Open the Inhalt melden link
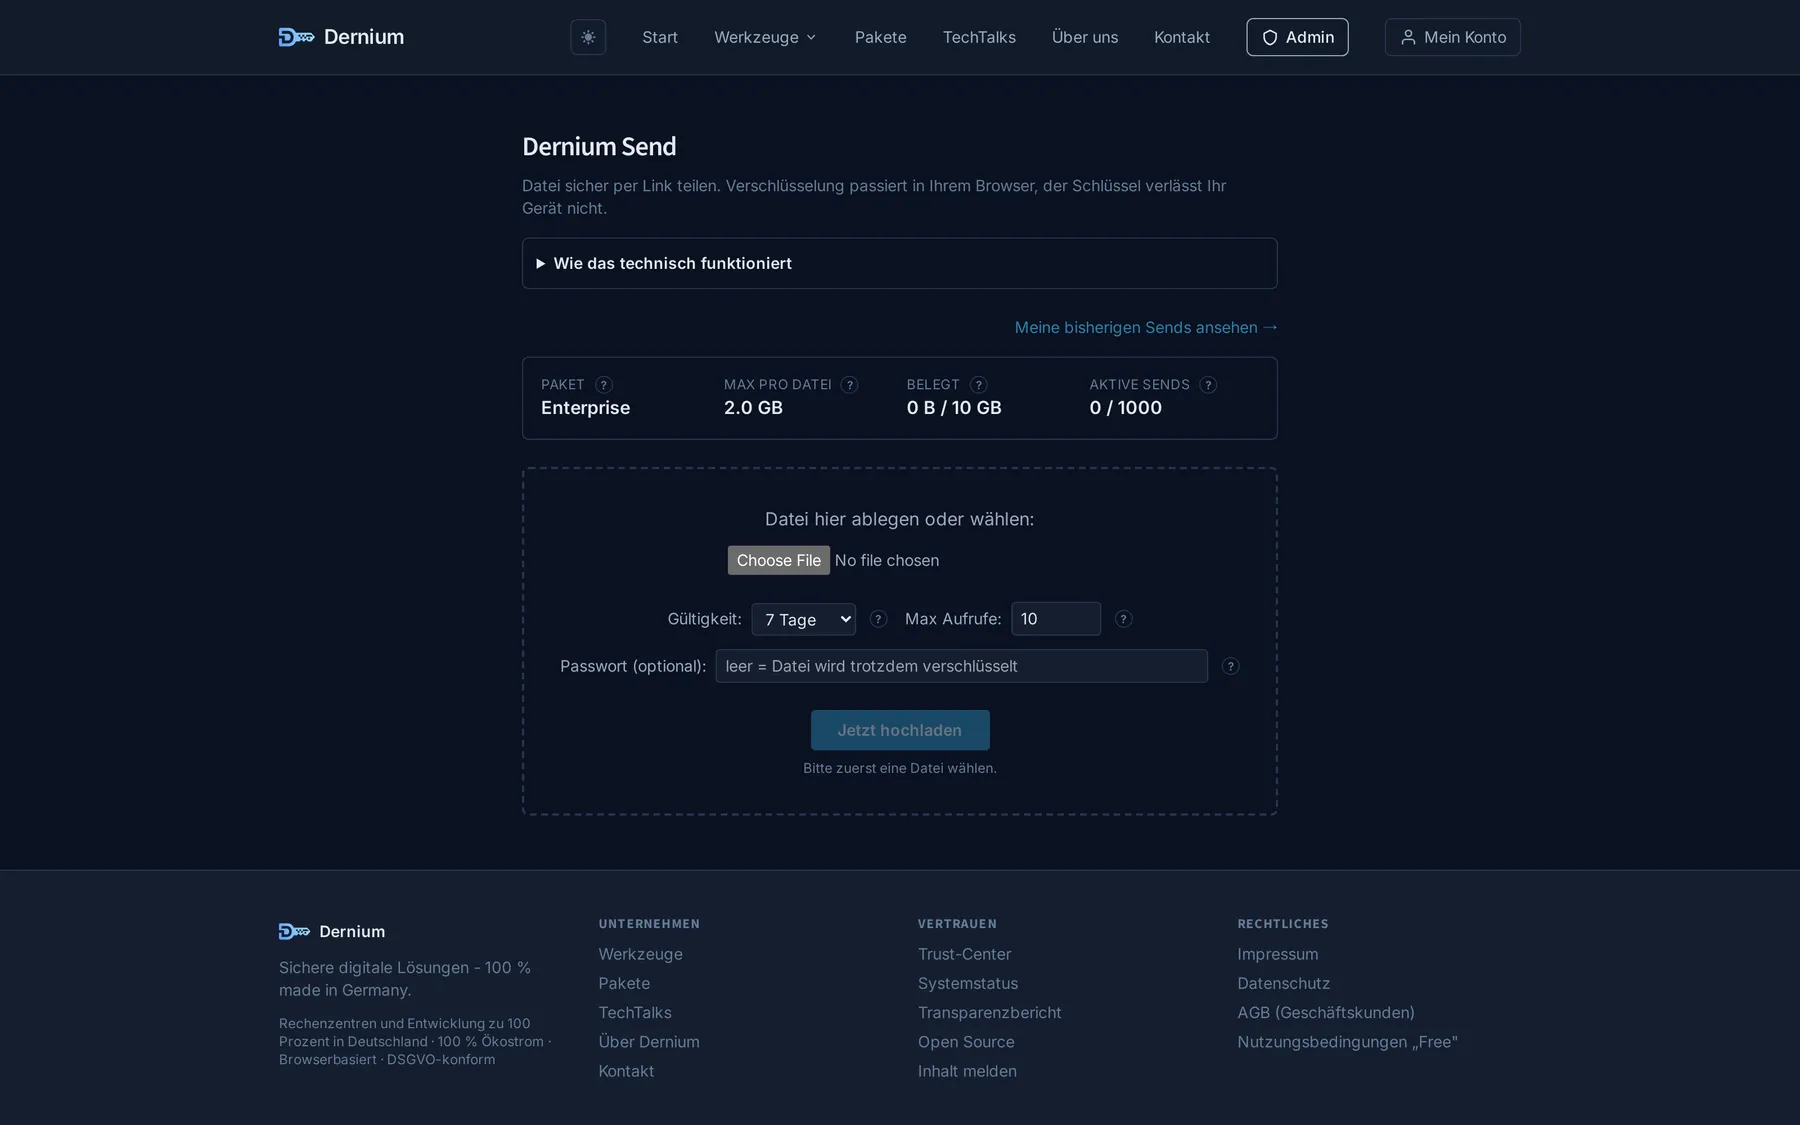Image resolution: width=1800 pixels, height=1125 pixels. tap(967, 1070)
